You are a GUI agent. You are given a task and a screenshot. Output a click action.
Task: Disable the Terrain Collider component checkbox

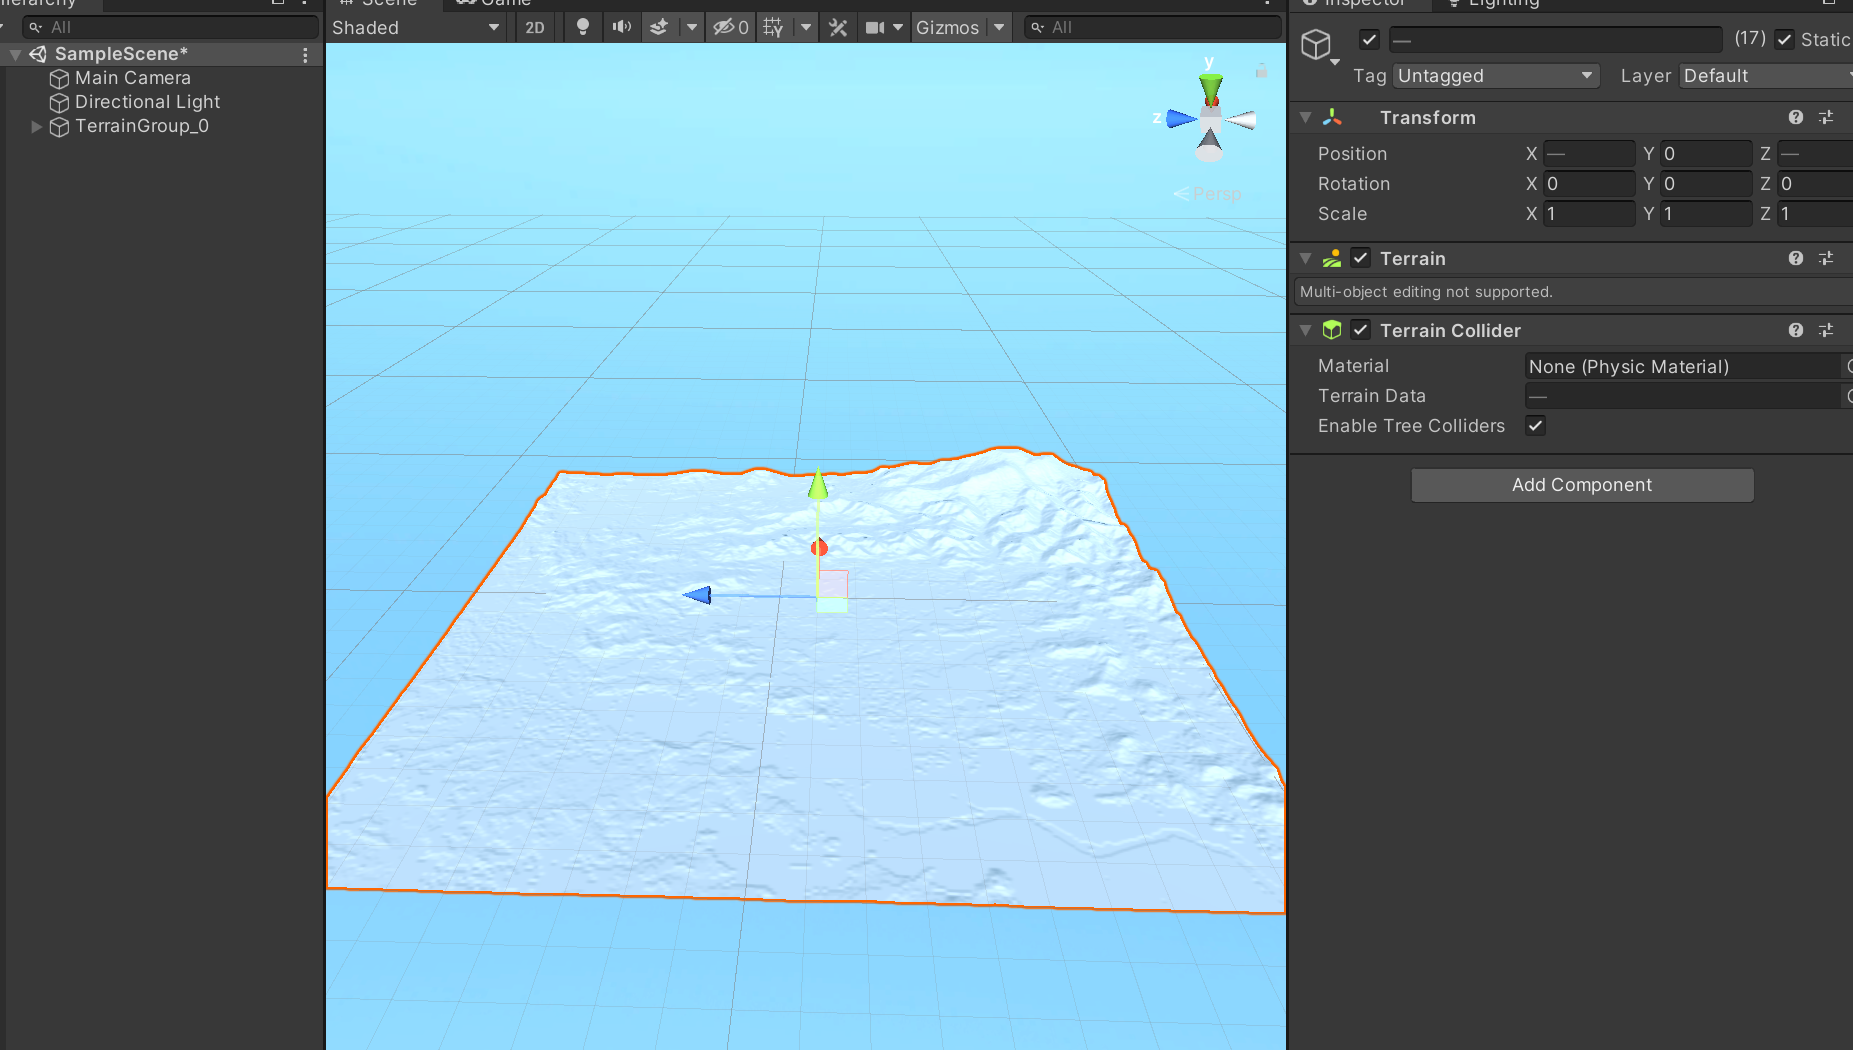click(1361, 330)
